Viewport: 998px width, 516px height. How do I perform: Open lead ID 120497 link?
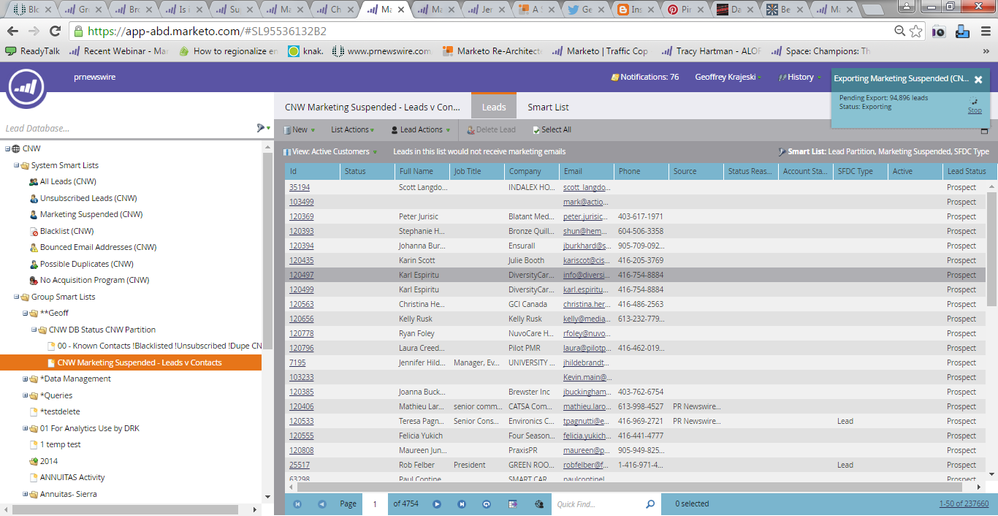click(x=301, y=275)
